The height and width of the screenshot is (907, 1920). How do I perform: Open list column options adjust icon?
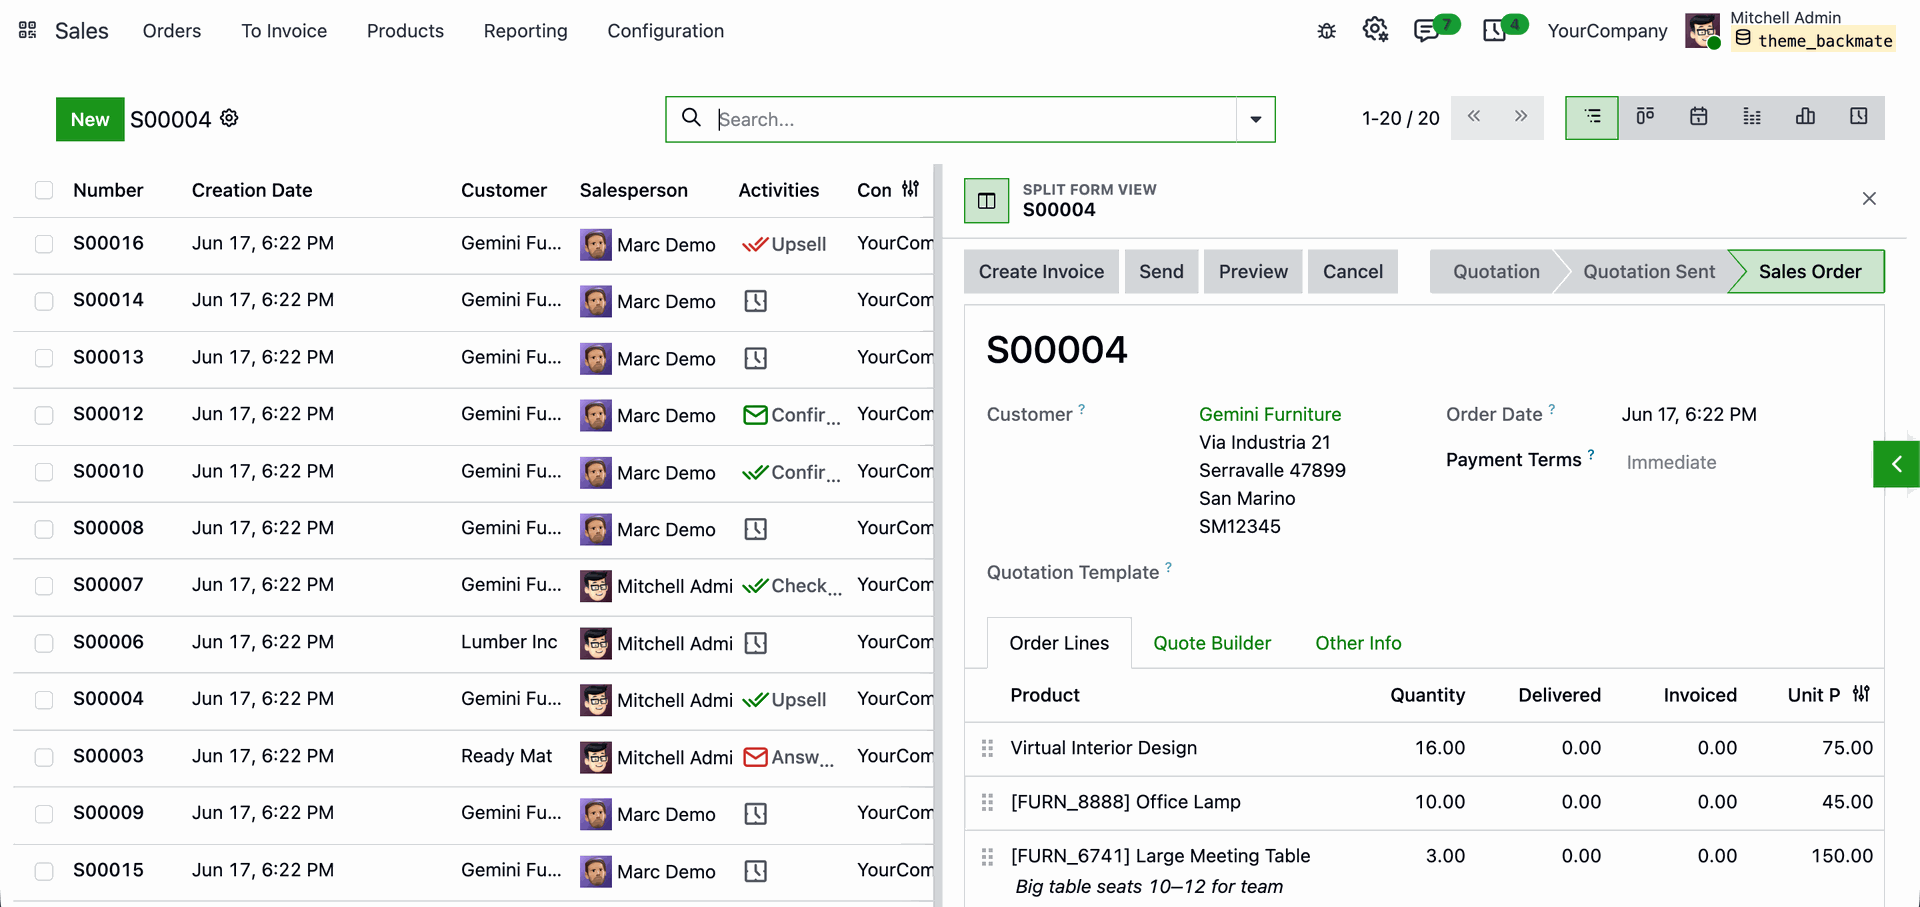(x=910, y=189)
